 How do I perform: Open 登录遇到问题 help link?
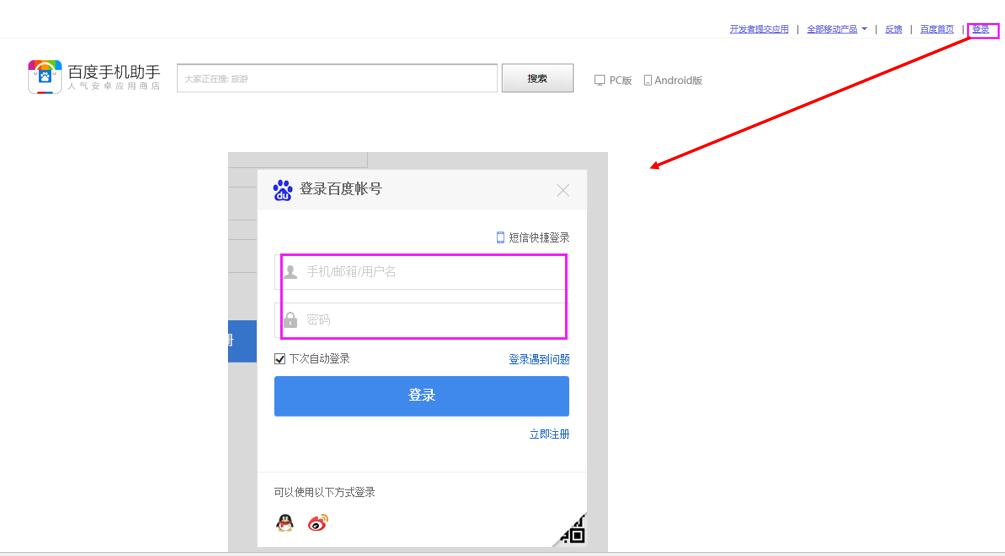pyautogui.click(x=539, y=359)
